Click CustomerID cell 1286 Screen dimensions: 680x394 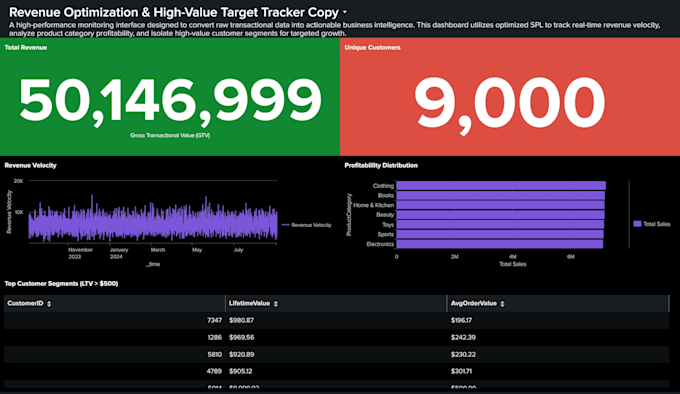click(x=214, y=337)
